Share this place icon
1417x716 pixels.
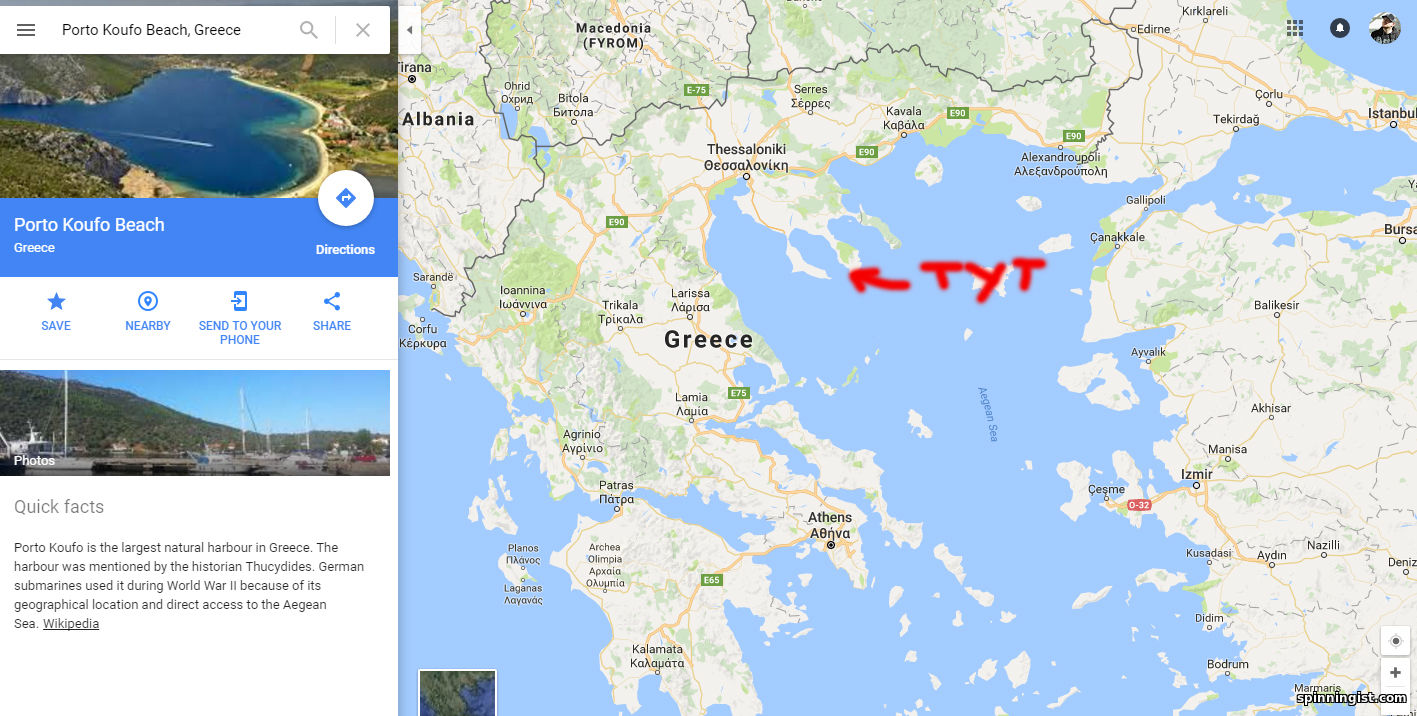click(x=332, y=301)
